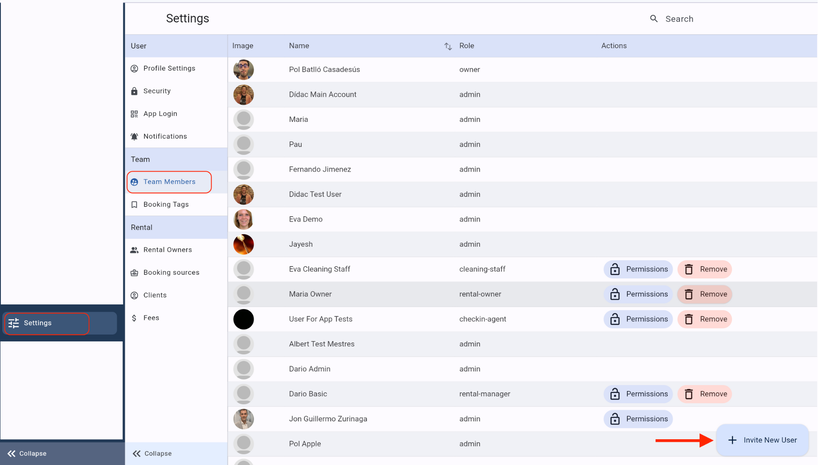Screen dimensions: 828x465
Task: Open the Booking sources settings
Action: pos(171,273)
